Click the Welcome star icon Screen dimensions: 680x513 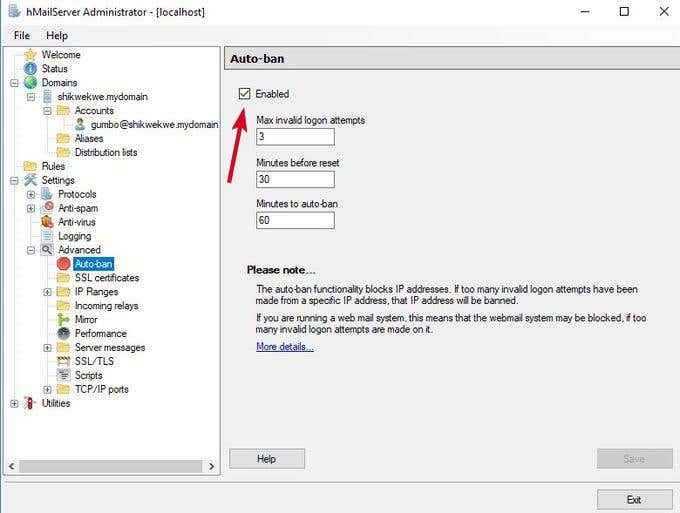[x=30, y=55]
